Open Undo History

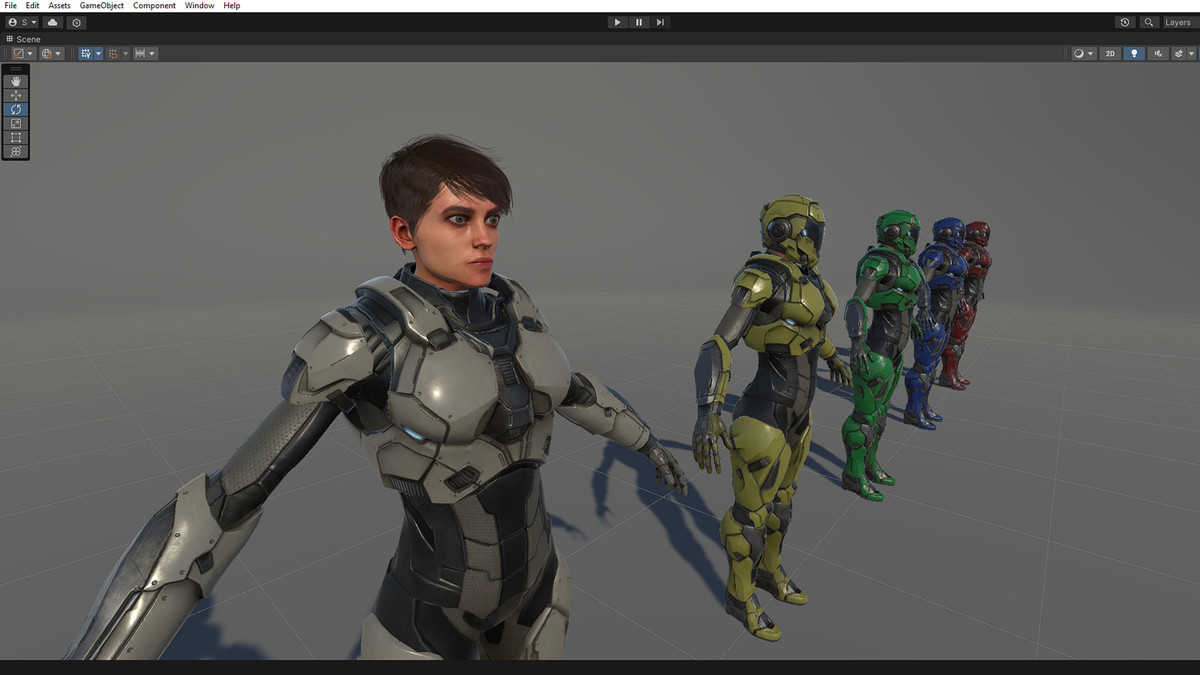click(x=1125, y=22)
